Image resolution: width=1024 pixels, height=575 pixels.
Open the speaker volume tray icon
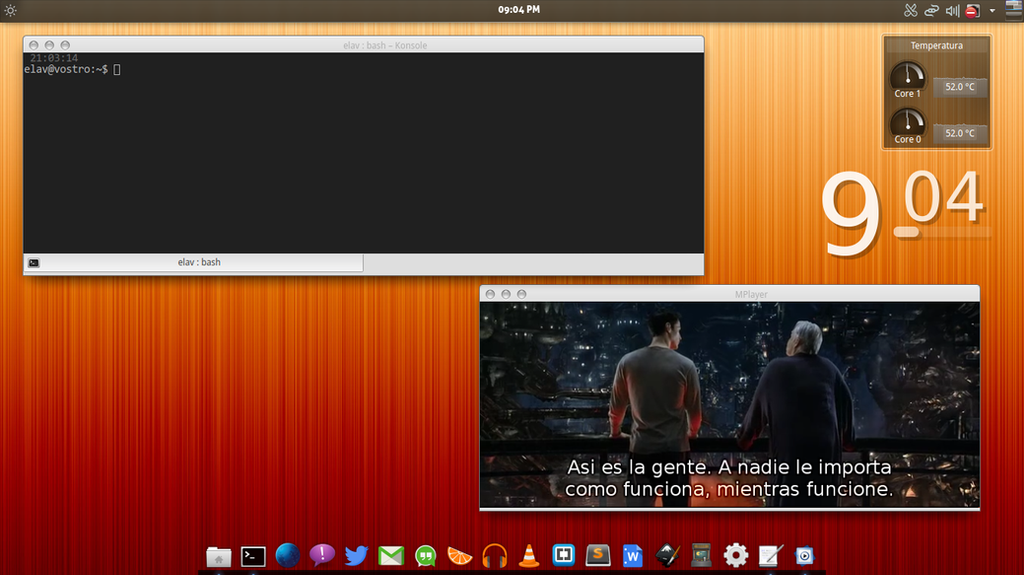point(952,10)
